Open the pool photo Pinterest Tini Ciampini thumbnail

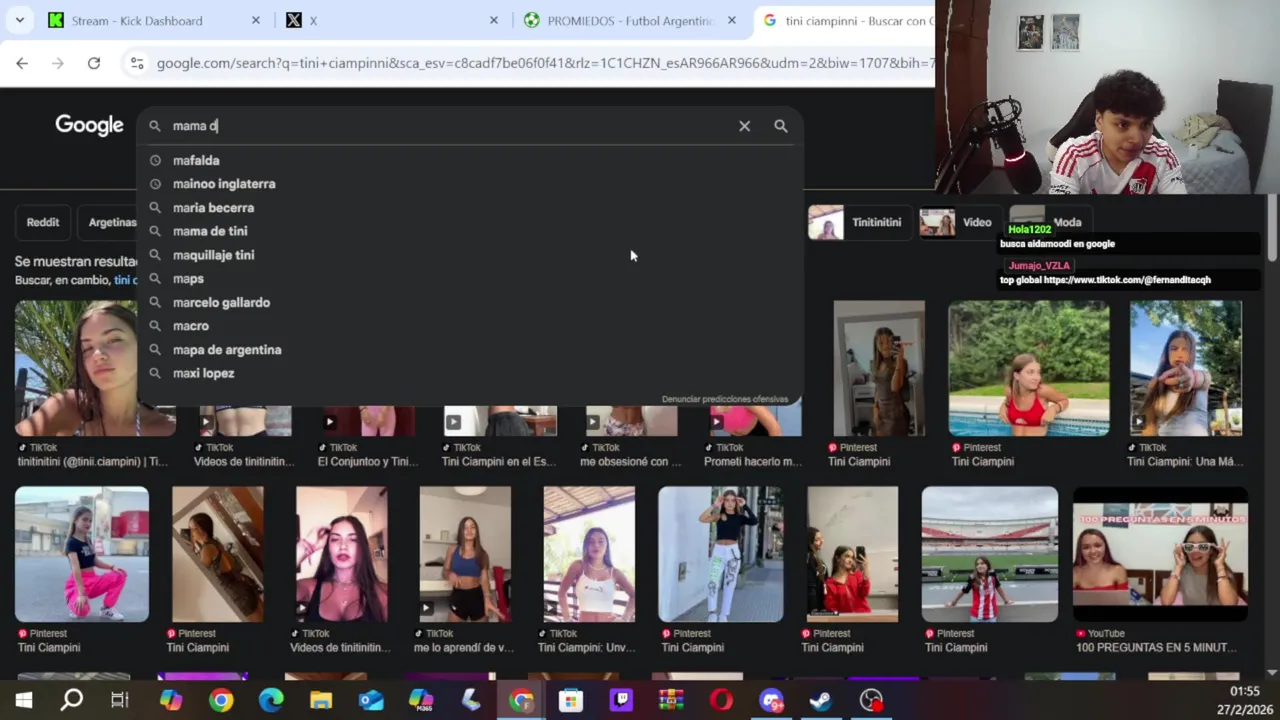pyautogui.click(x=1028, y=368)
